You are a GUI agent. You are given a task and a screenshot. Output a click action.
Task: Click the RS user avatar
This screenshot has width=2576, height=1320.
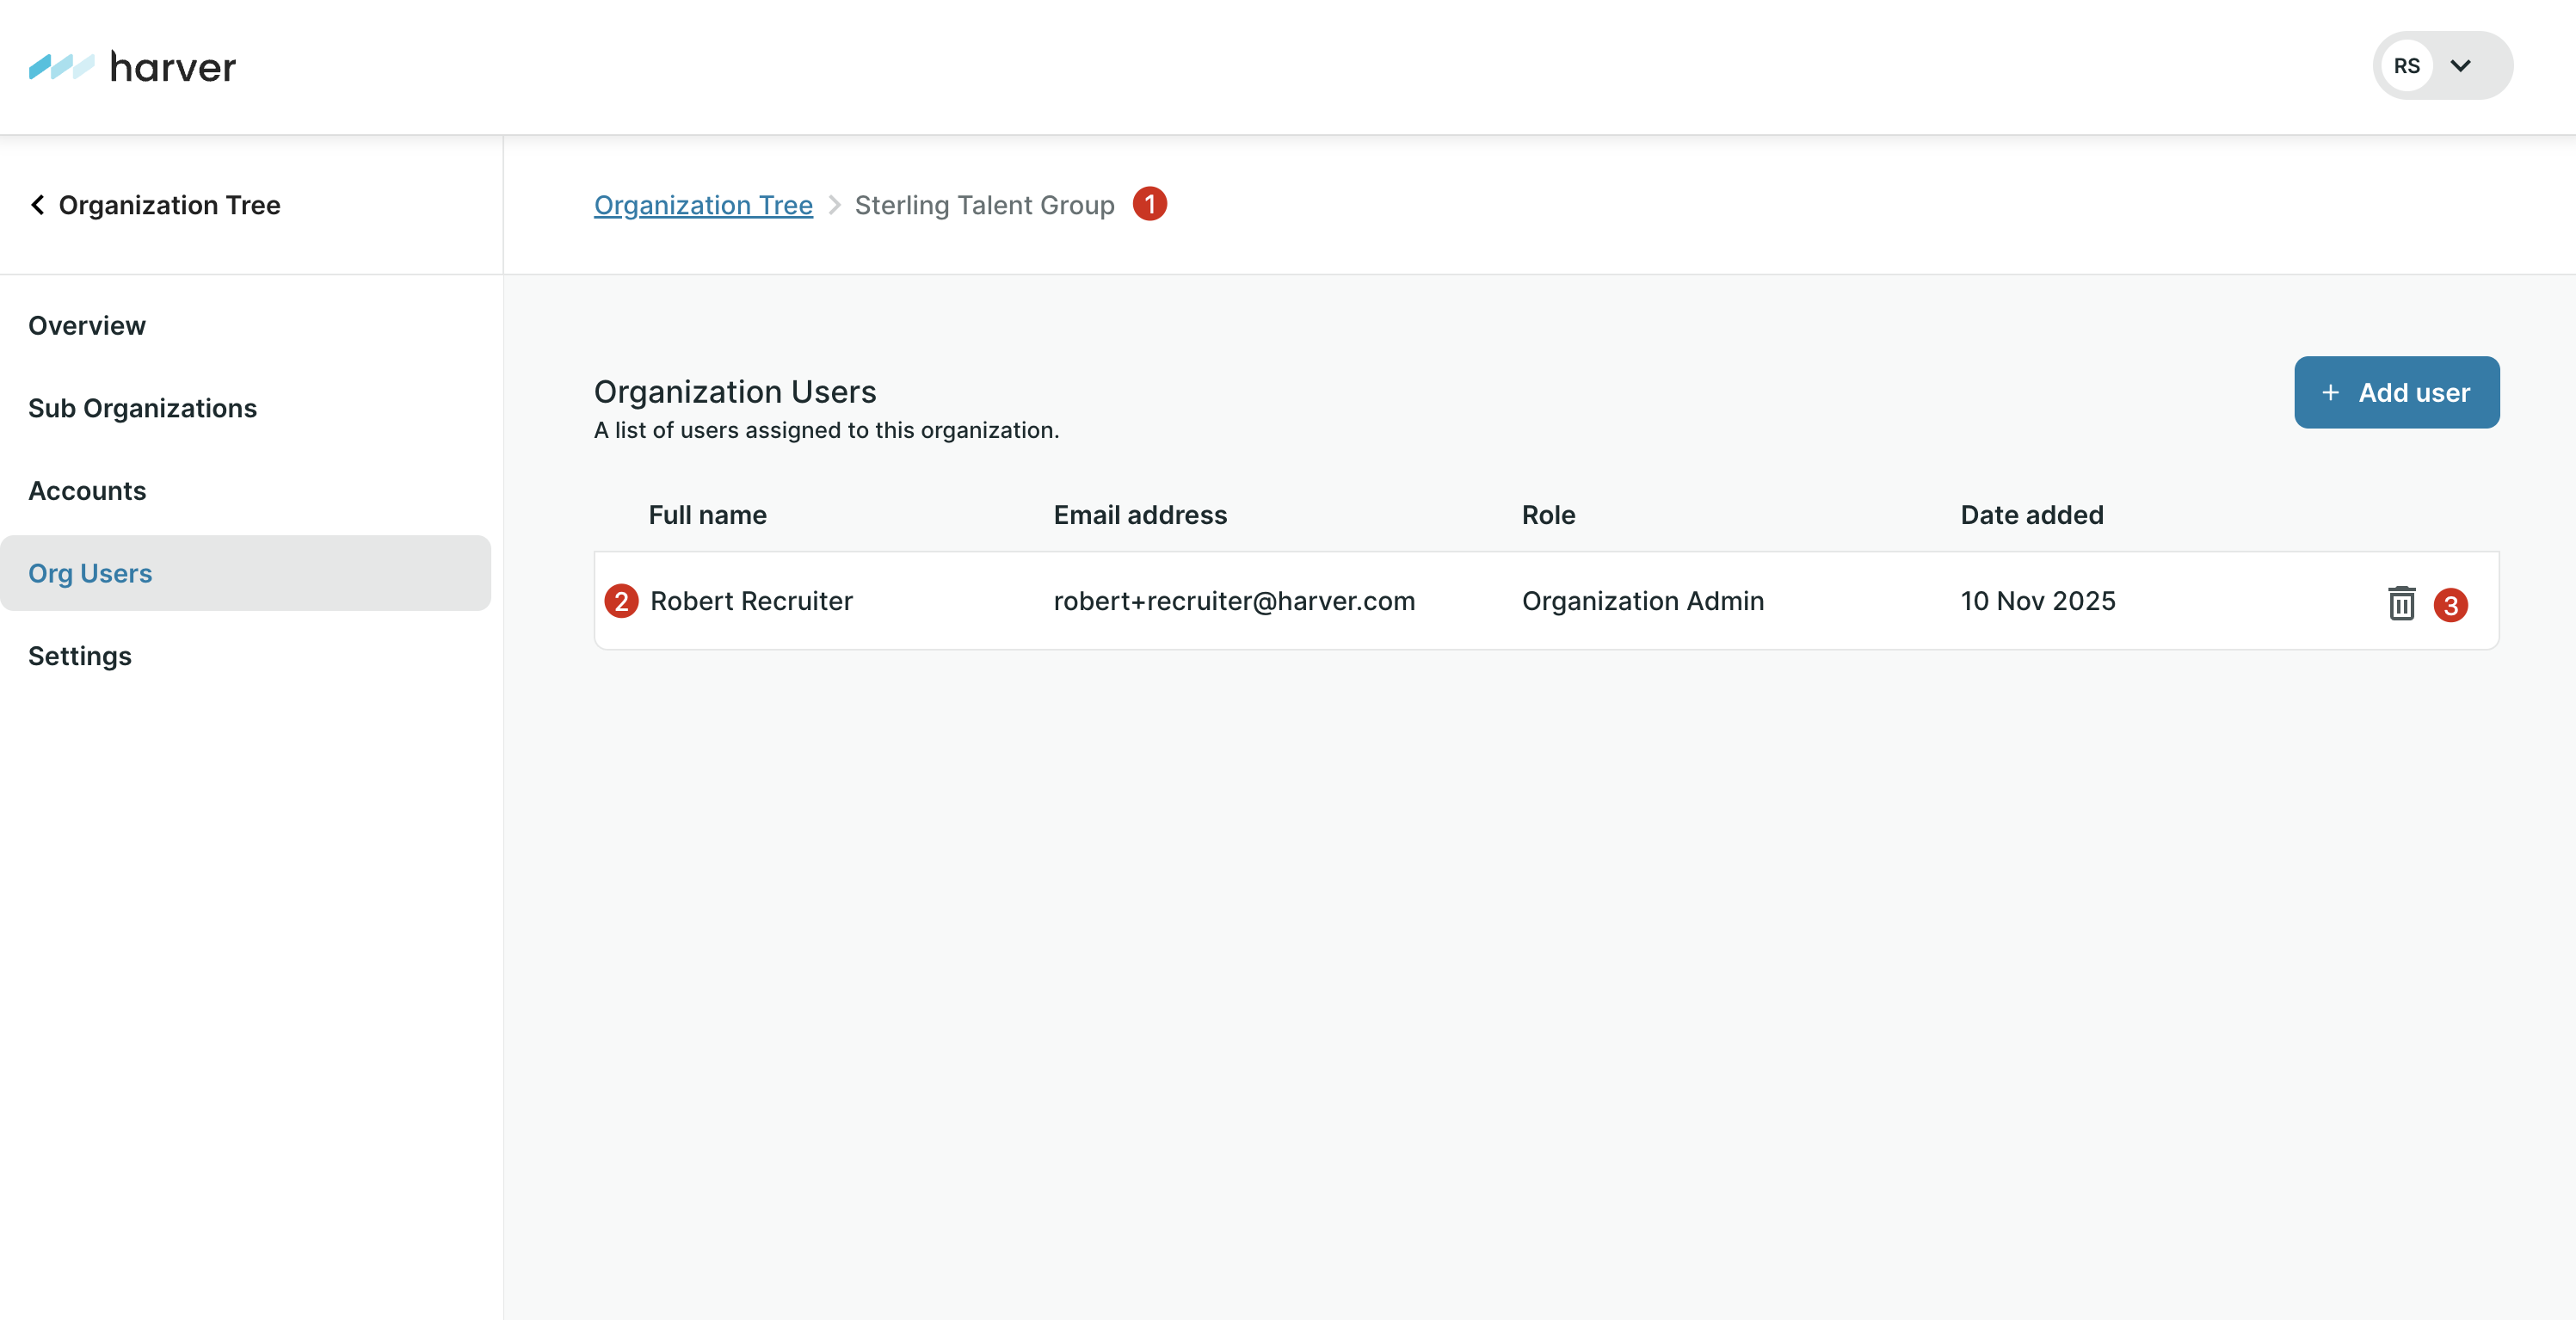[x=2406, y=66]
